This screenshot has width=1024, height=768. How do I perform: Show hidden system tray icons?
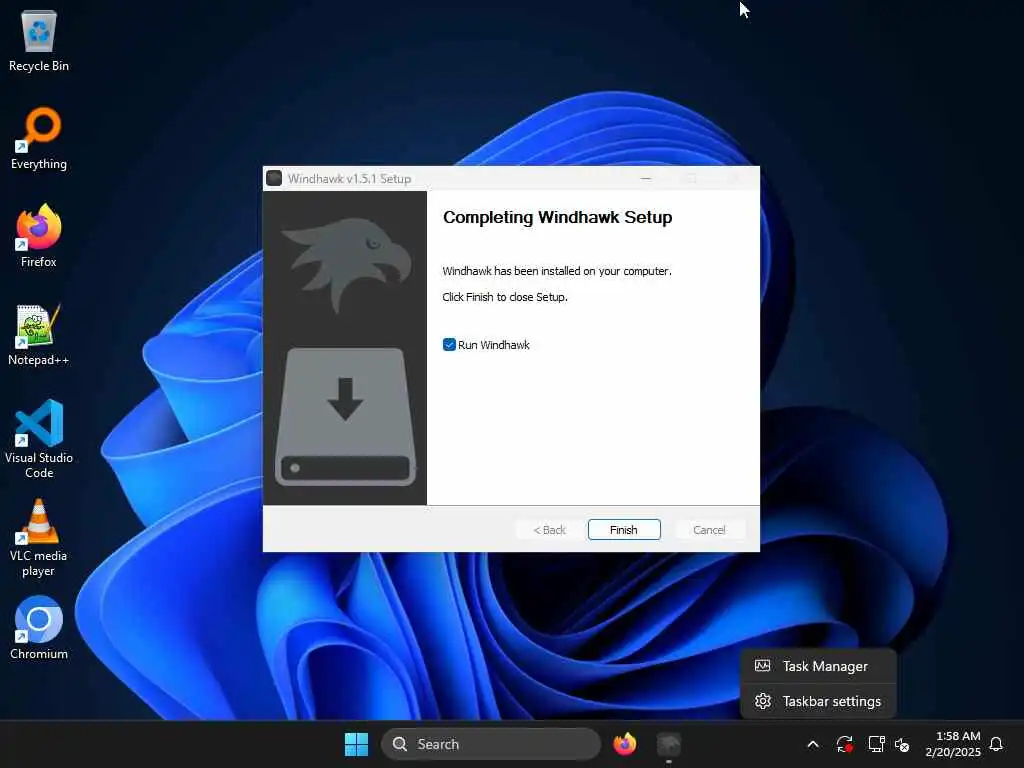[813, 744]
